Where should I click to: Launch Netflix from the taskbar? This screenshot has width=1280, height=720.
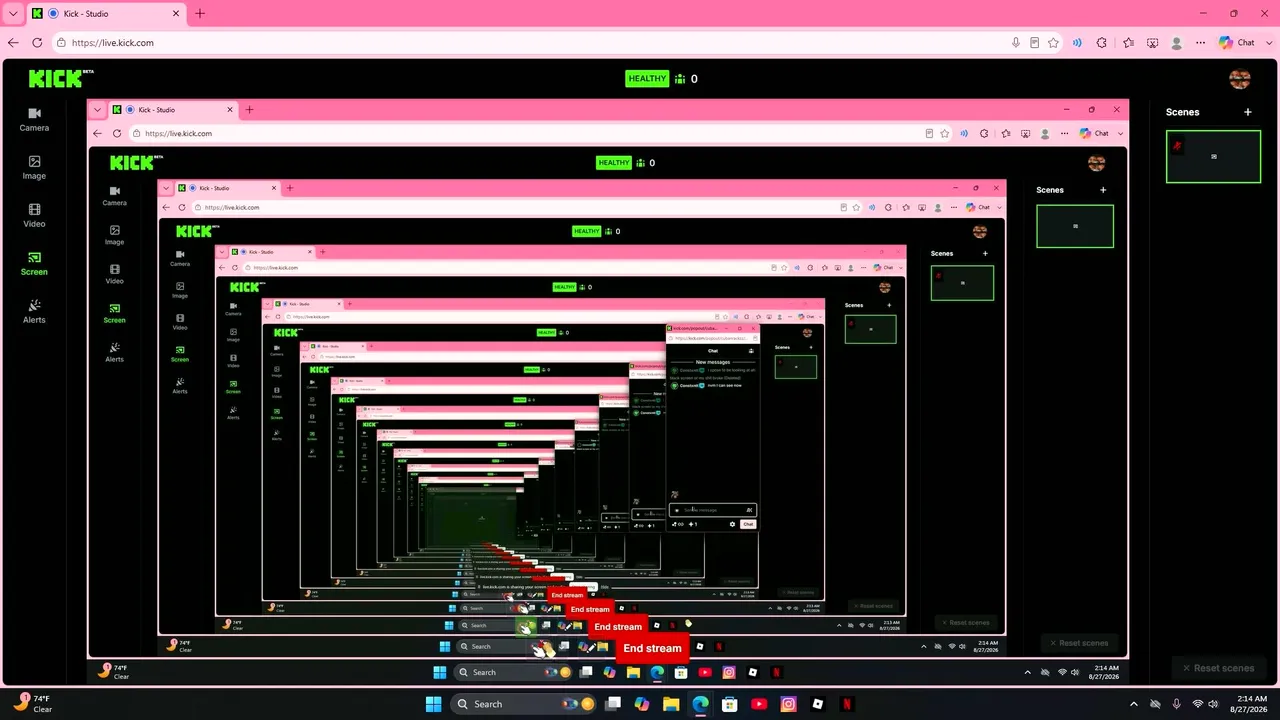click(847, 704)
